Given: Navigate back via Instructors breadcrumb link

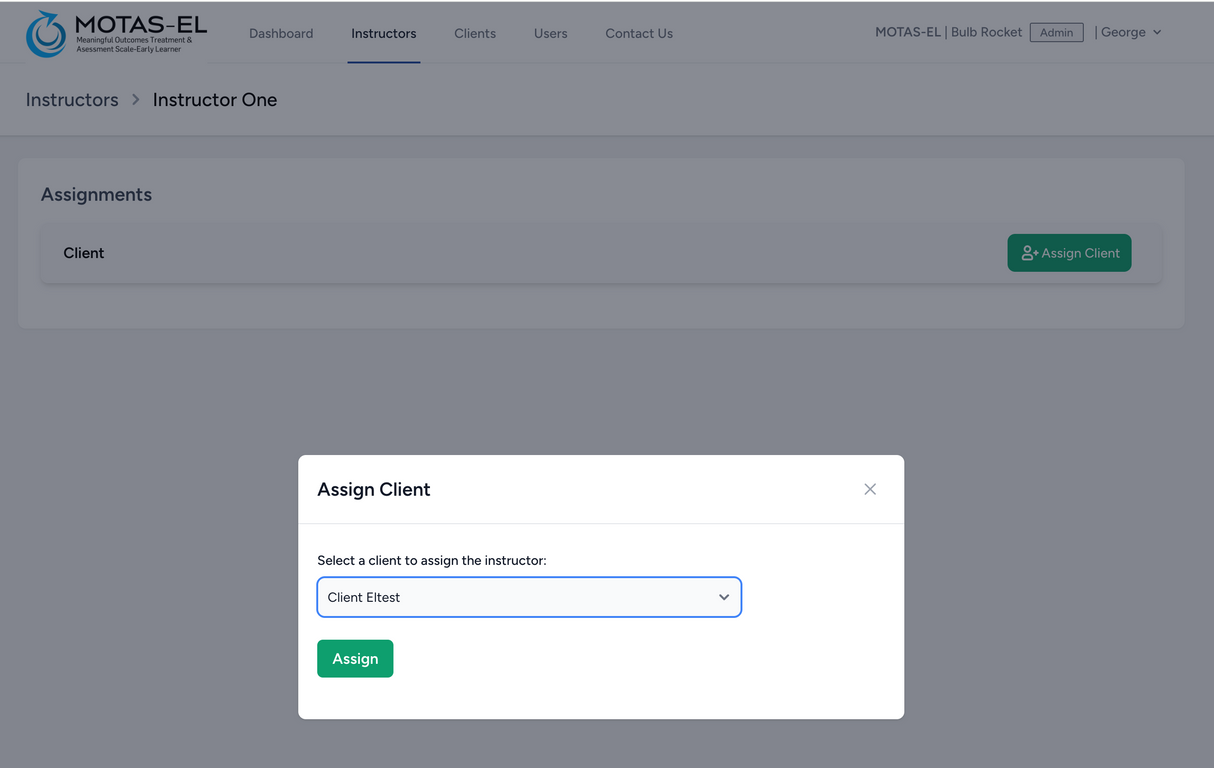Looking at the screenshot, I should [x=72, y=100].
